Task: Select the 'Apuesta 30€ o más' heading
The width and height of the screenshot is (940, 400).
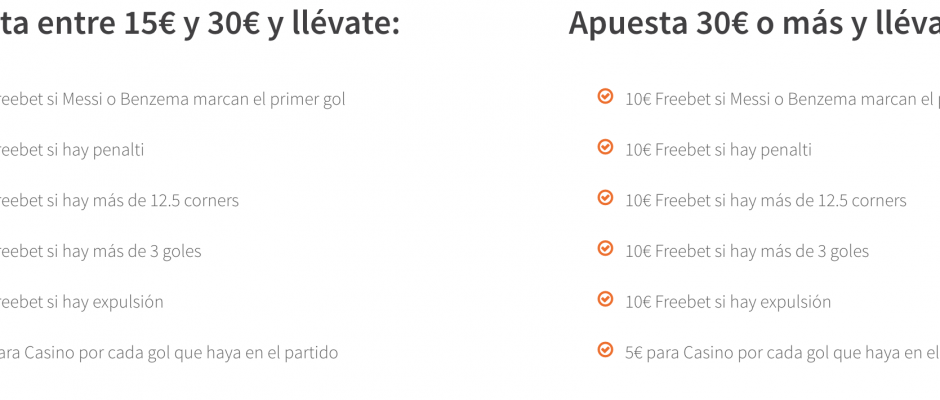Action: (x=754, y=24)
